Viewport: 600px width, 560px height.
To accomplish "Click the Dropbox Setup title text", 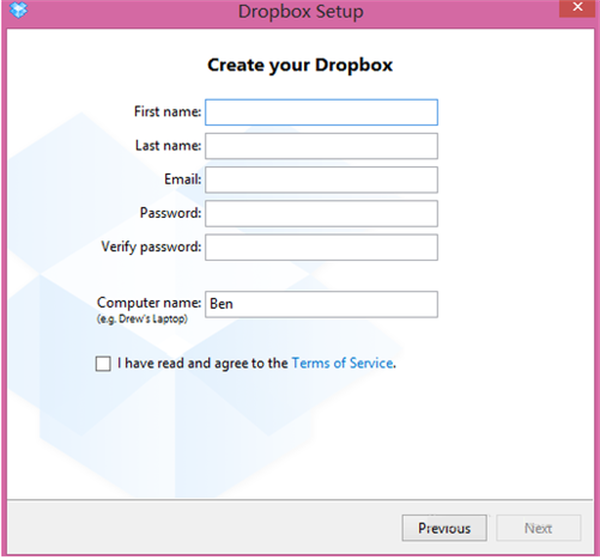I will tap(301, 11).
